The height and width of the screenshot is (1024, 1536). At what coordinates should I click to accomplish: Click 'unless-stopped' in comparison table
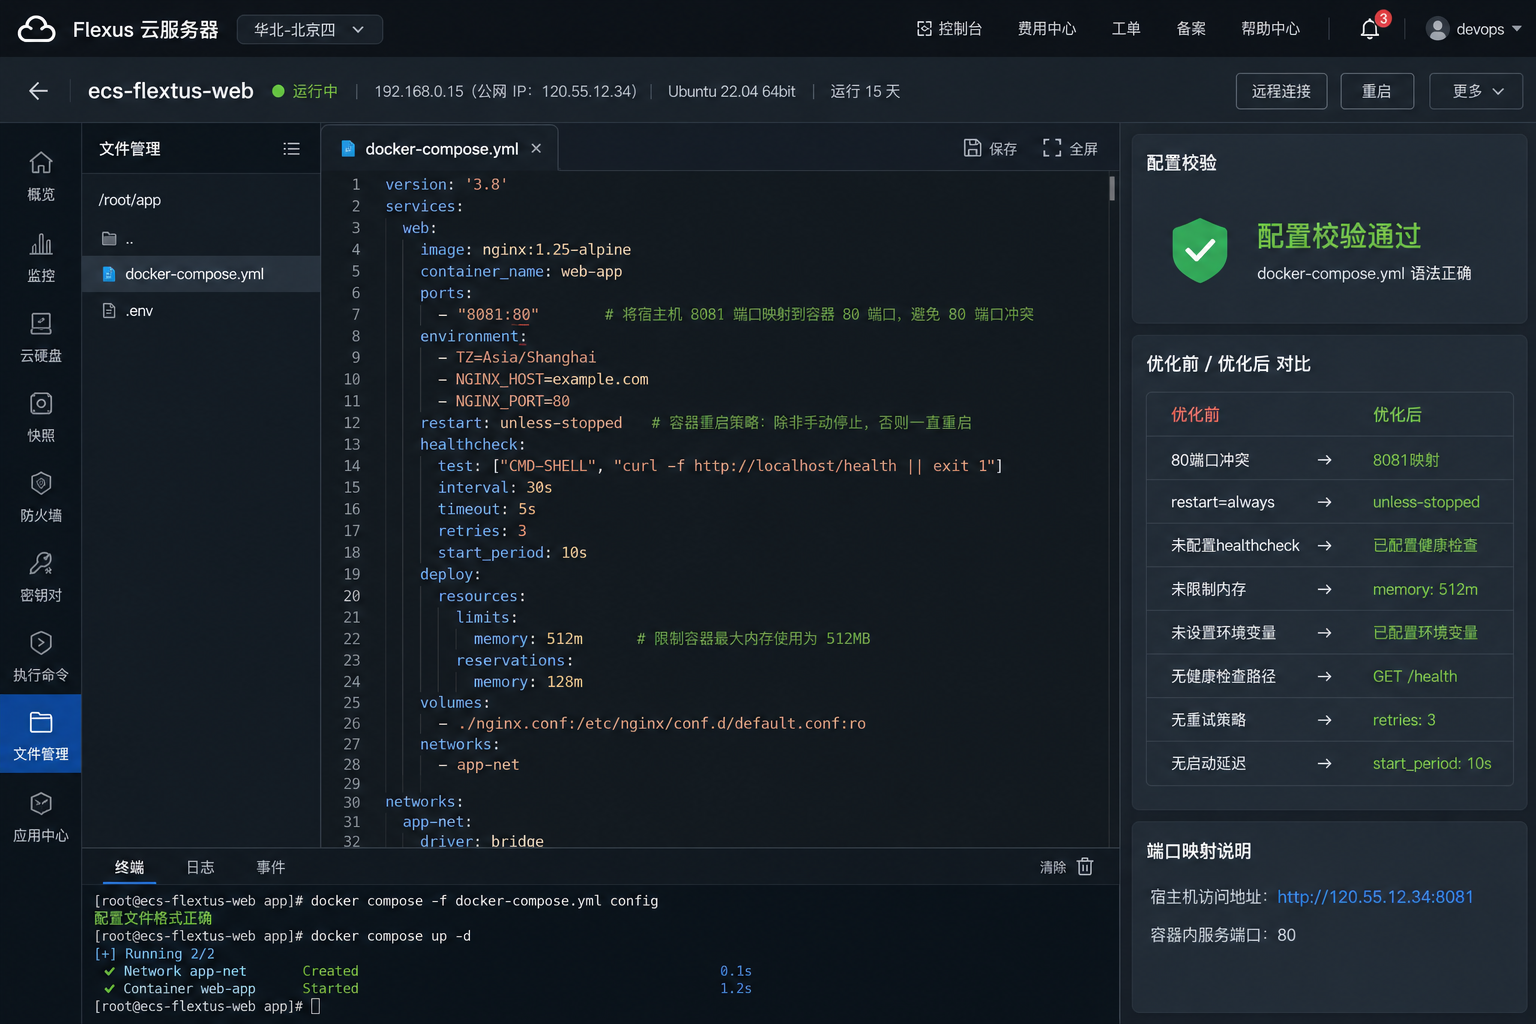coord(1426,502)
